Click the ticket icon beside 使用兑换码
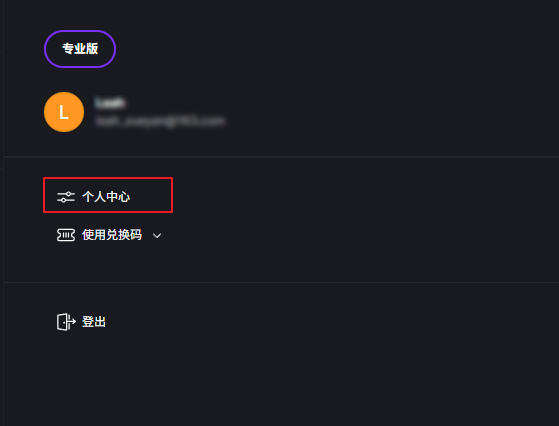Screen dimensions: 559x426 (x=66, y=235)
